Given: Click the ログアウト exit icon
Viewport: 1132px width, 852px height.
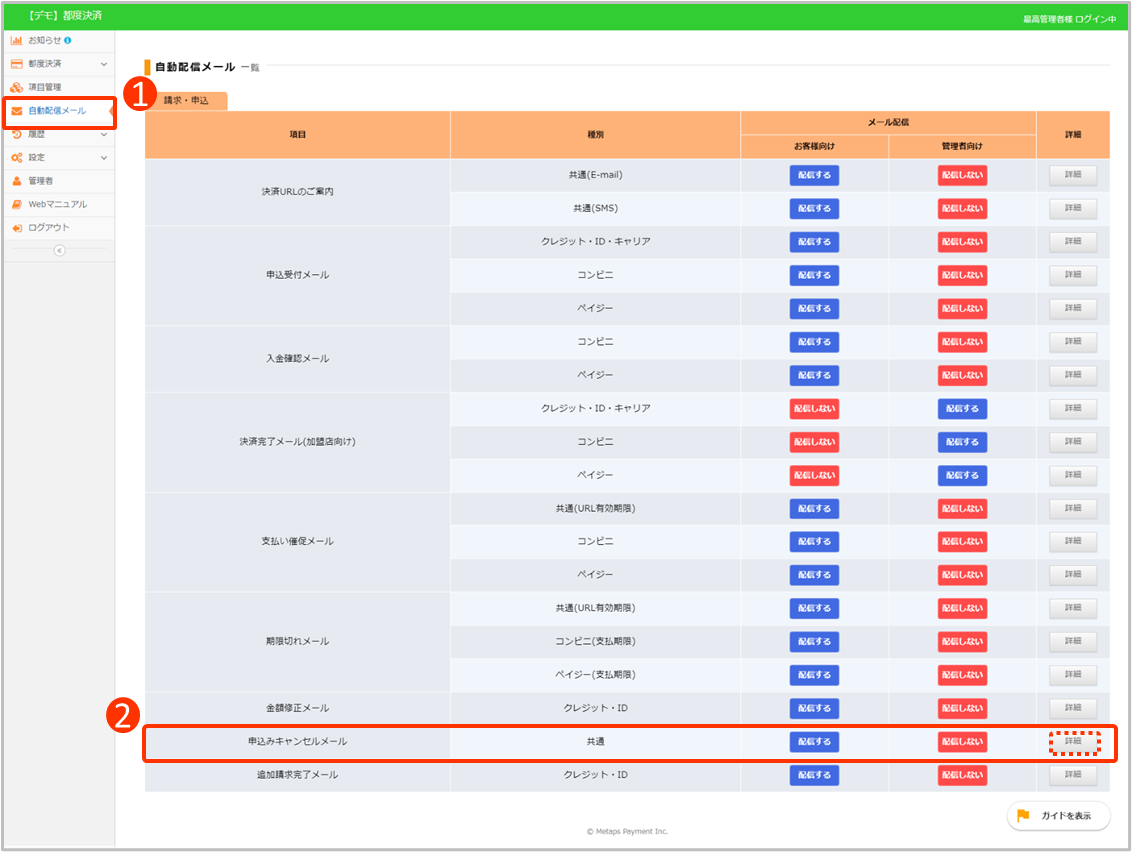Looking at the screenshot, I should click(x=17, y=228).
